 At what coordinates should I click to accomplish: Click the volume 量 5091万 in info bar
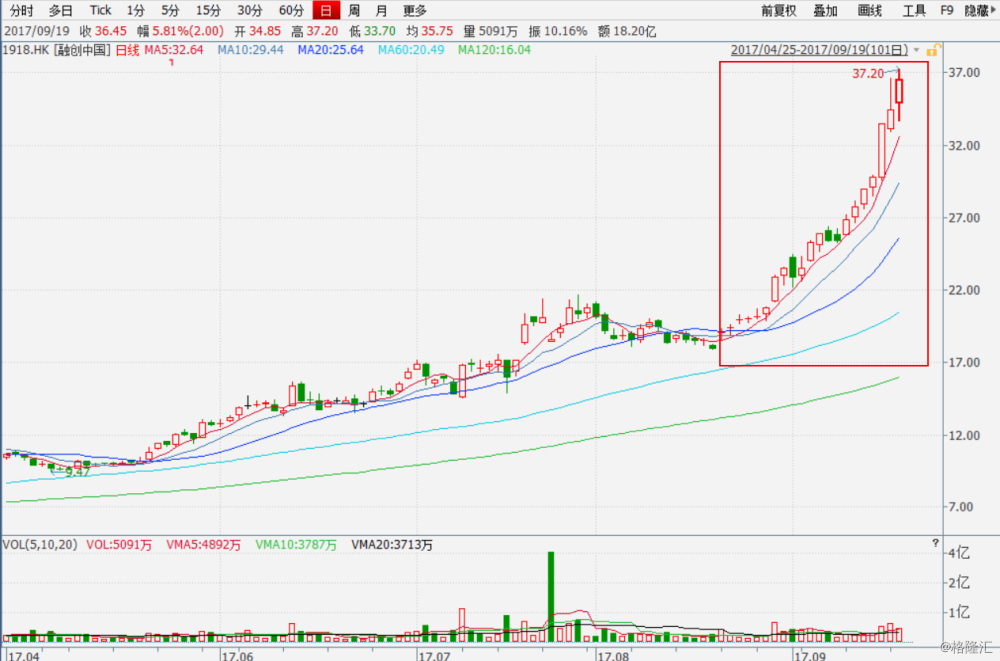(490, 31)
